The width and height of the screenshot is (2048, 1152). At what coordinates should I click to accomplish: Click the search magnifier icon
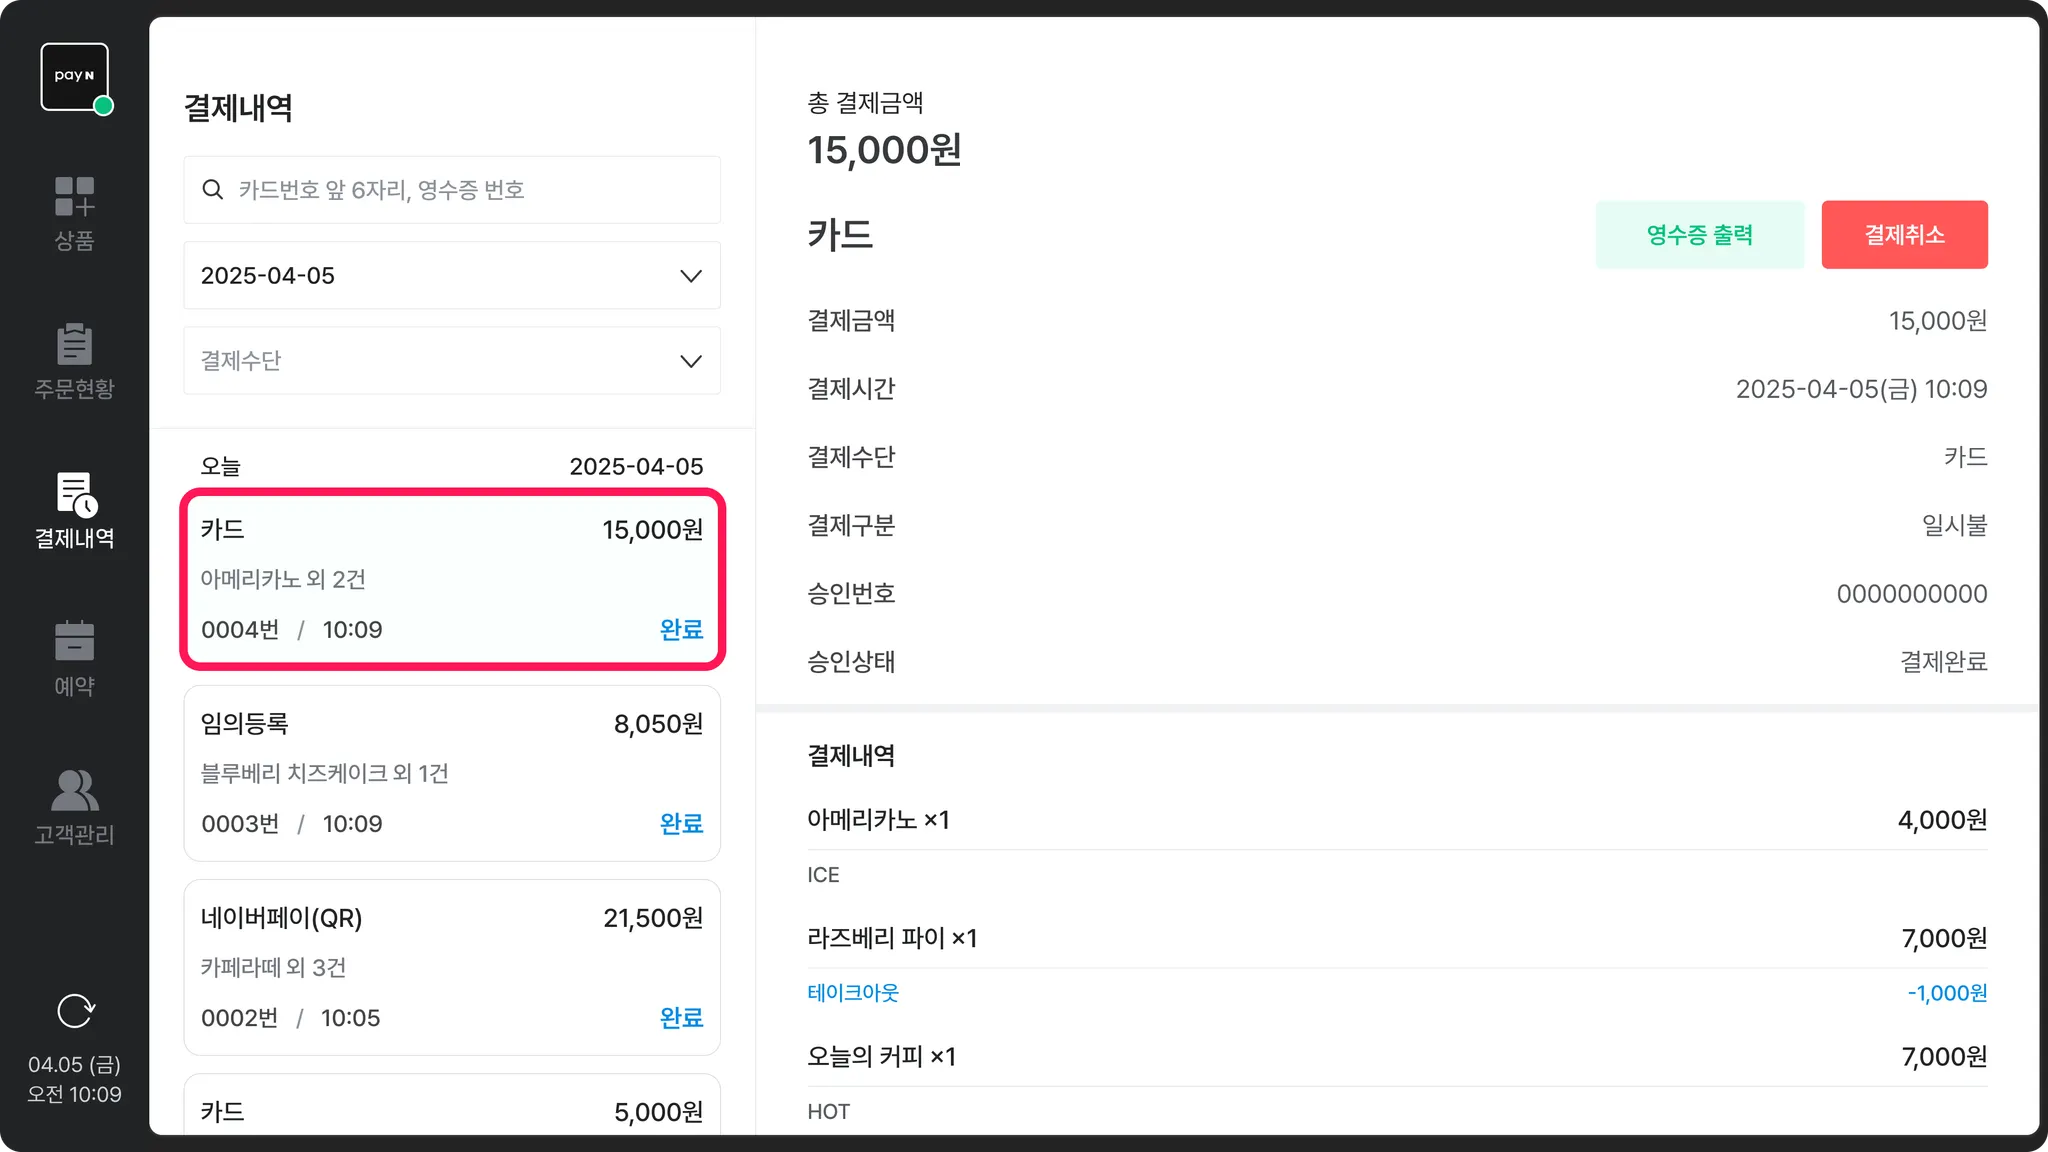pyautogui.click(x=213, y=190)
